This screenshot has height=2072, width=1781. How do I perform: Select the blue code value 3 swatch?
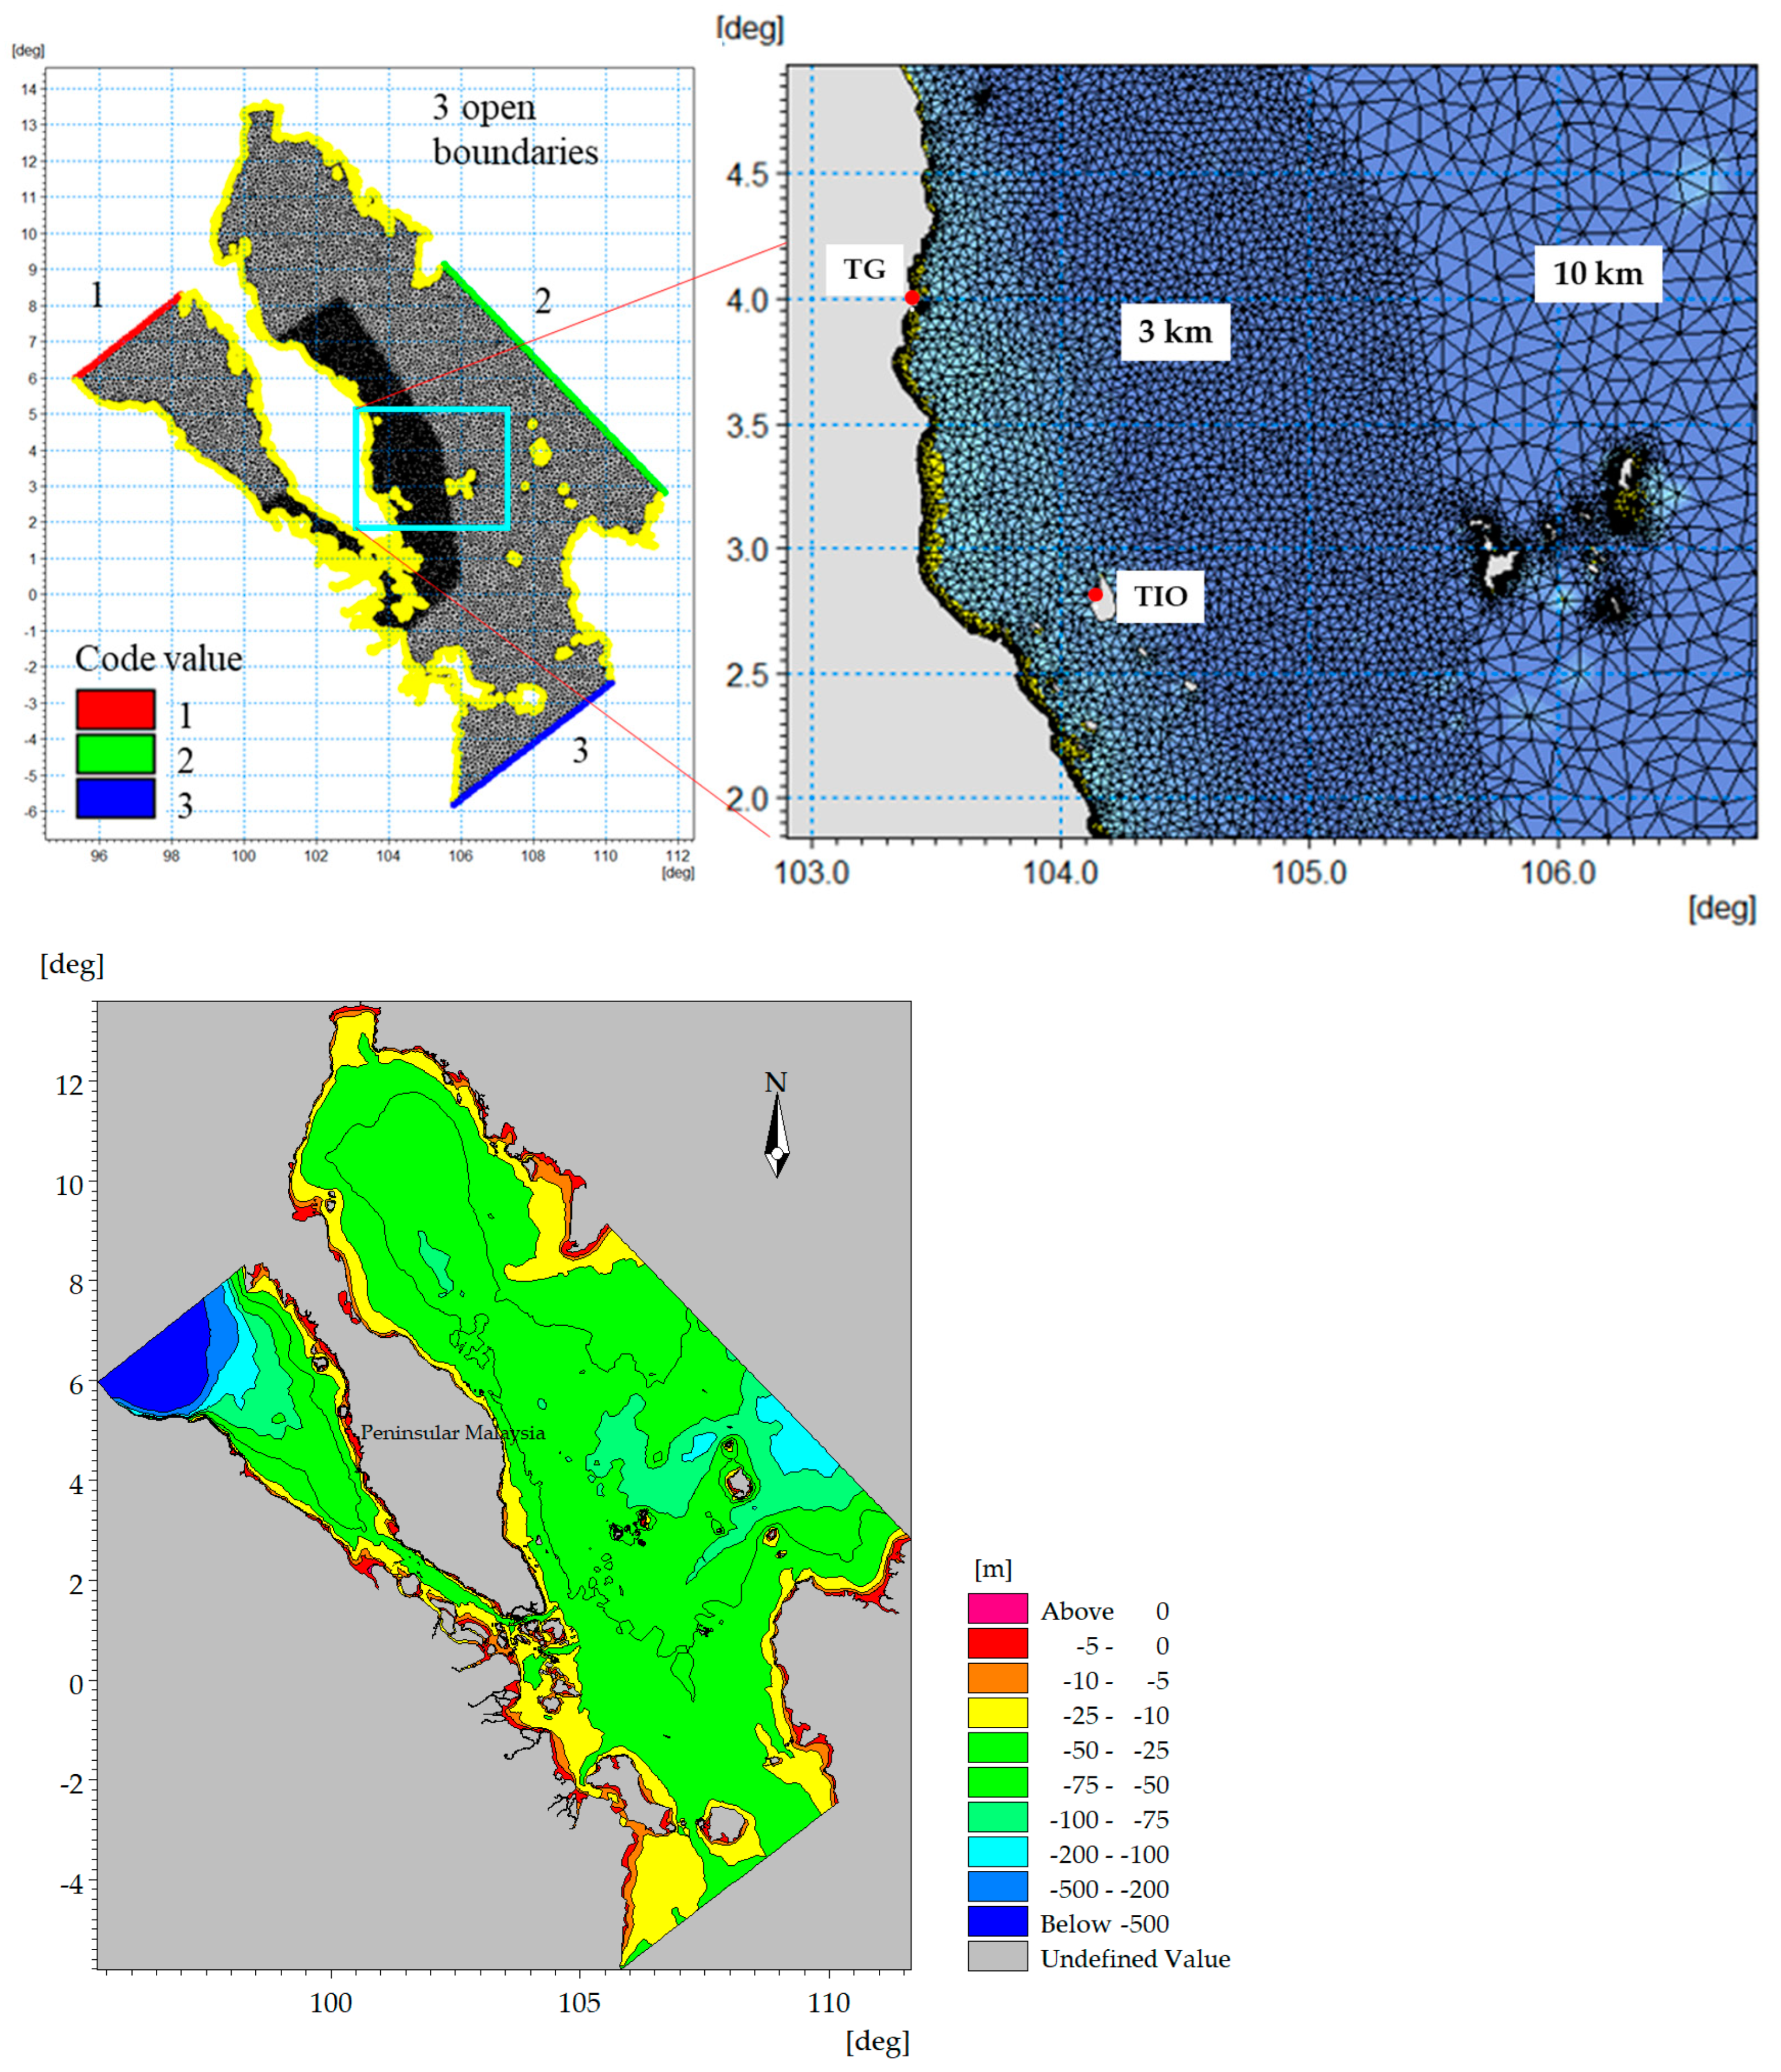click(115, 799)
